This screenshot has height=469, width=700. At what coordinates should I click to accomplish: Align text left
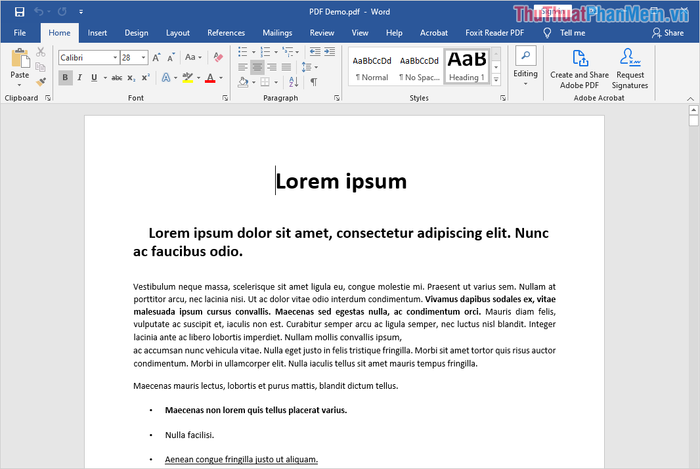pyautogui.click(x=242, y=67)
